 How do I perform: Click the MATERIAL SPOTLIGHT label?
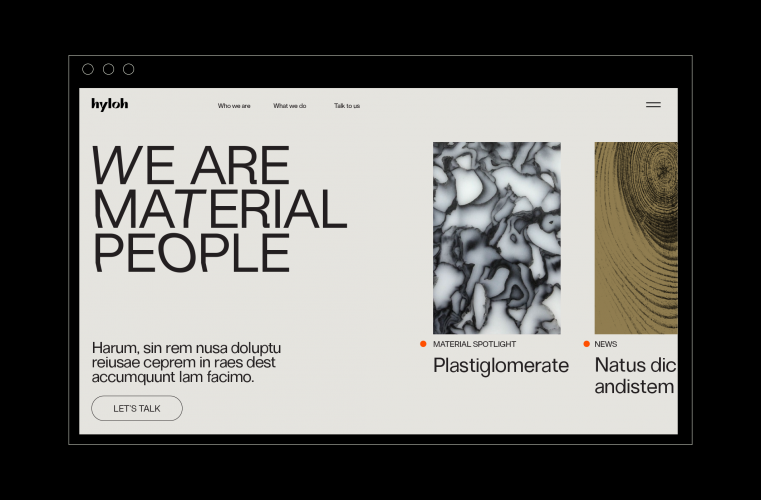(474, 344)
